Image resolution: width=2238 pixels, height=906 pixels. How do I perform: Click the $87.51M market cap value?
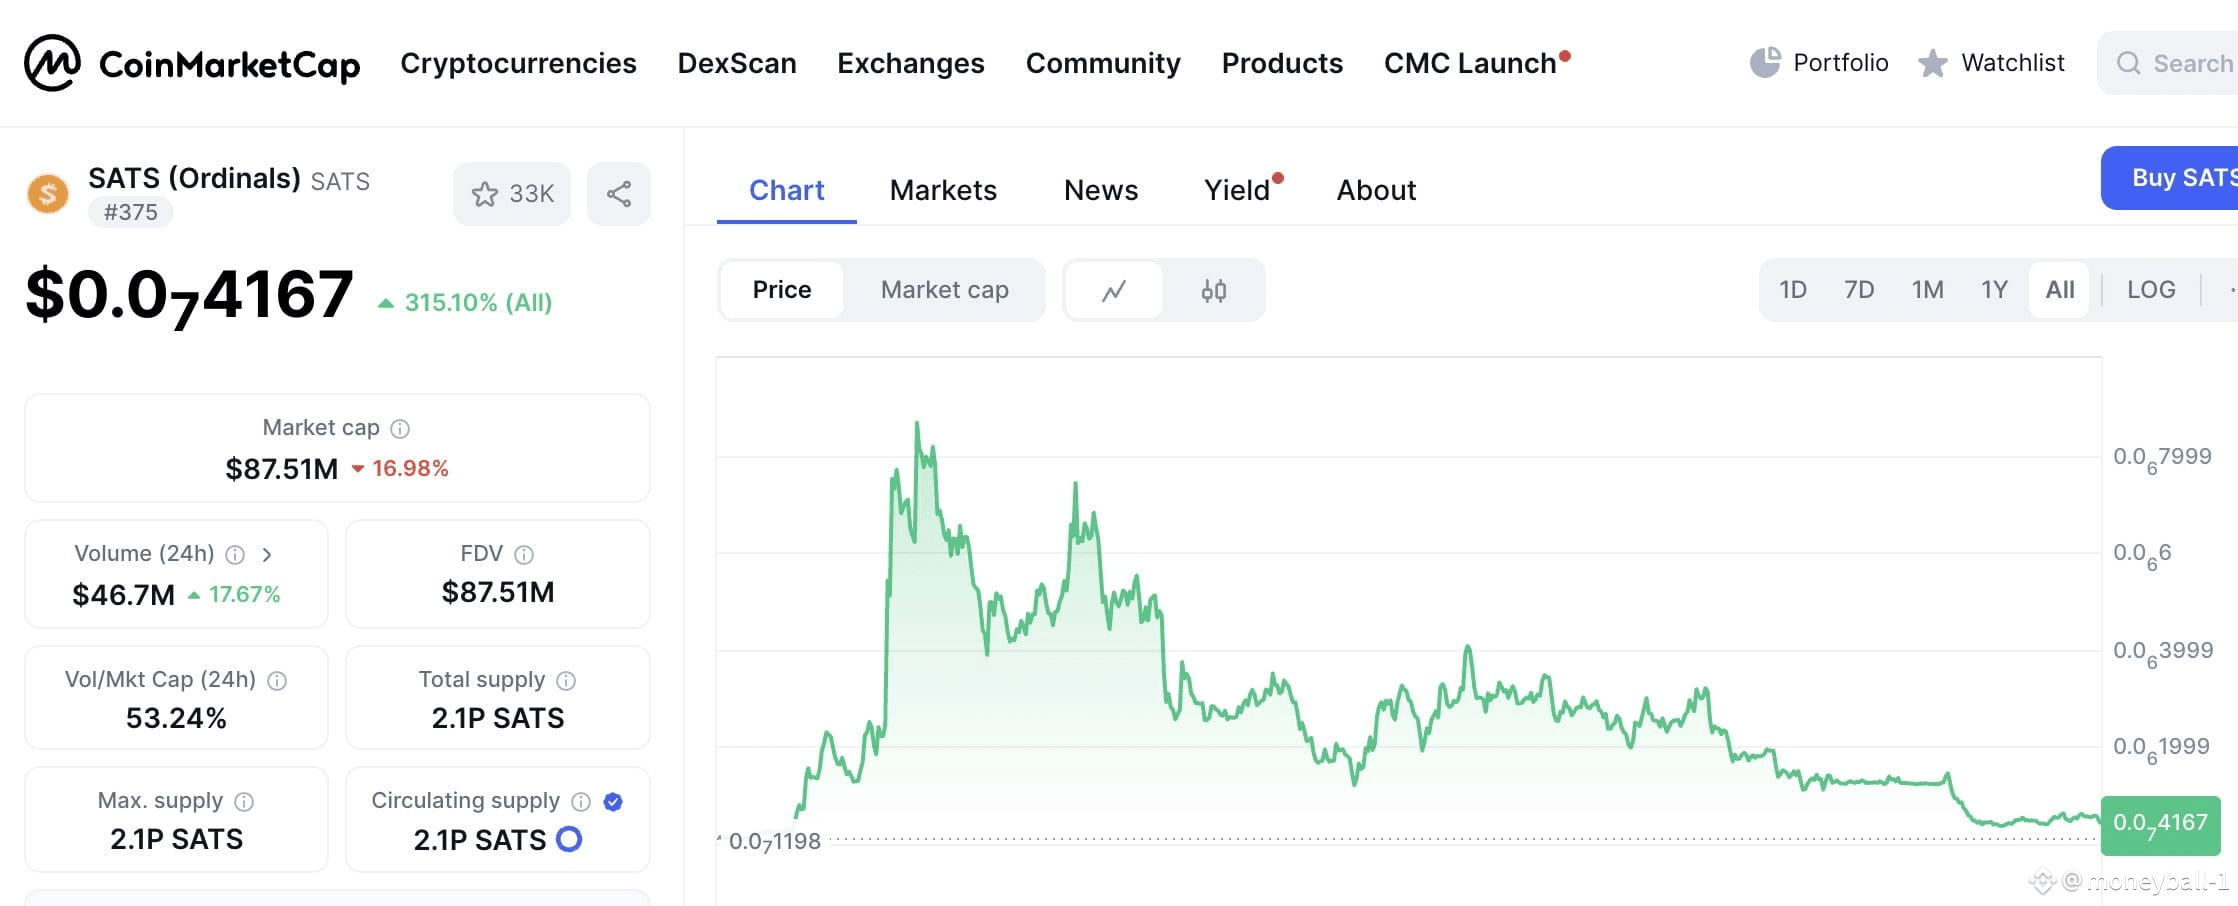(282, 469)
